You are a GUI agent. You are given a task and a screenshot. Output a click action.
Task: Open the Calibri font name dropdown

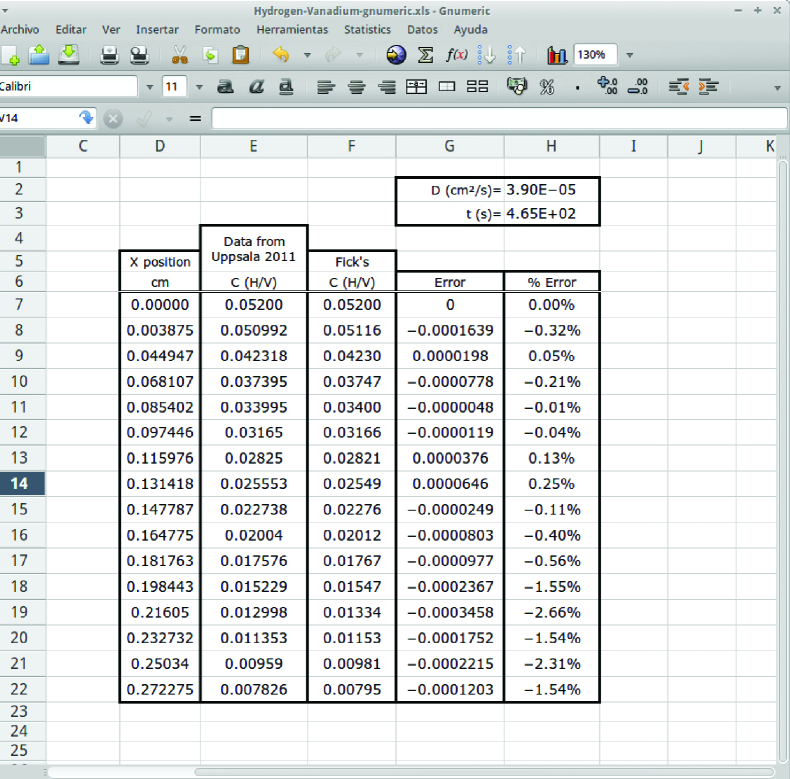click(150, 87)
